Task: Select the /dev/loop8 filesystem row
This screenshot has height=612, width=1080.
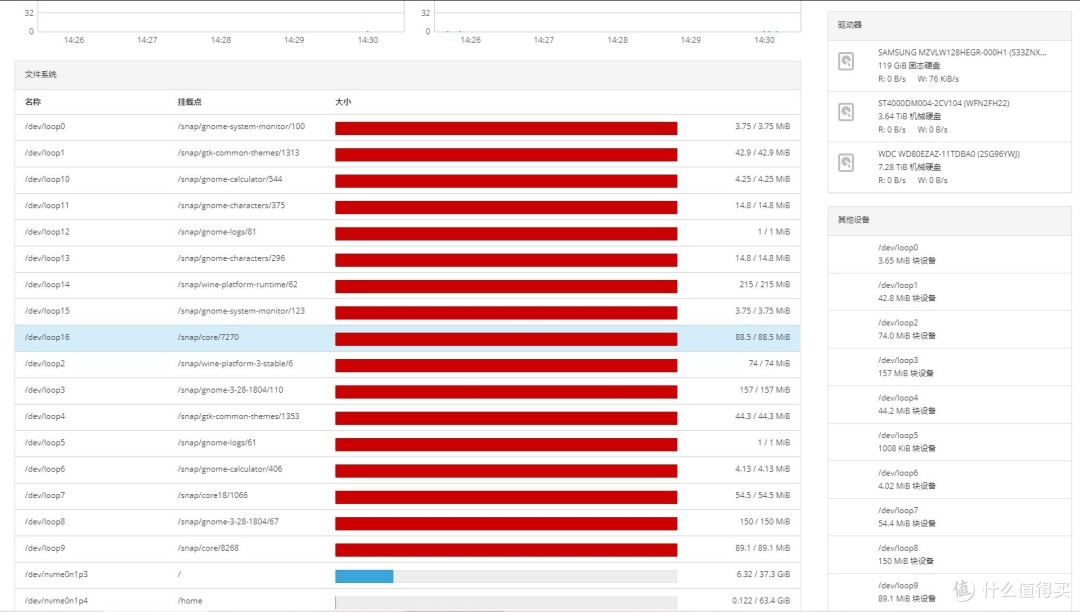Action: coord(407,523)
